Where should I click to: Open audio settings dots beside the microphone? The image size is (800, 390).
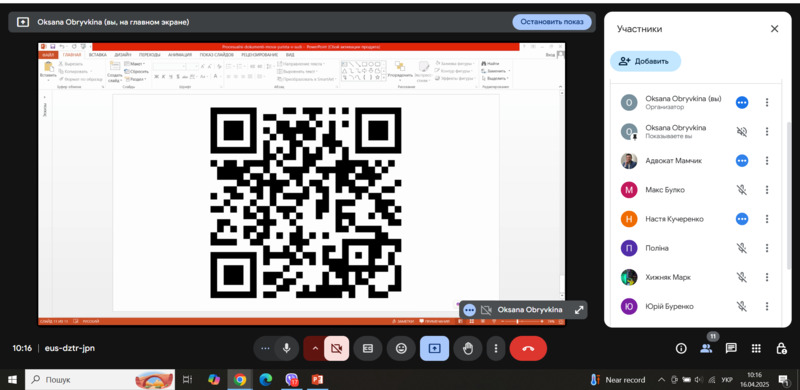pos(264,349)
